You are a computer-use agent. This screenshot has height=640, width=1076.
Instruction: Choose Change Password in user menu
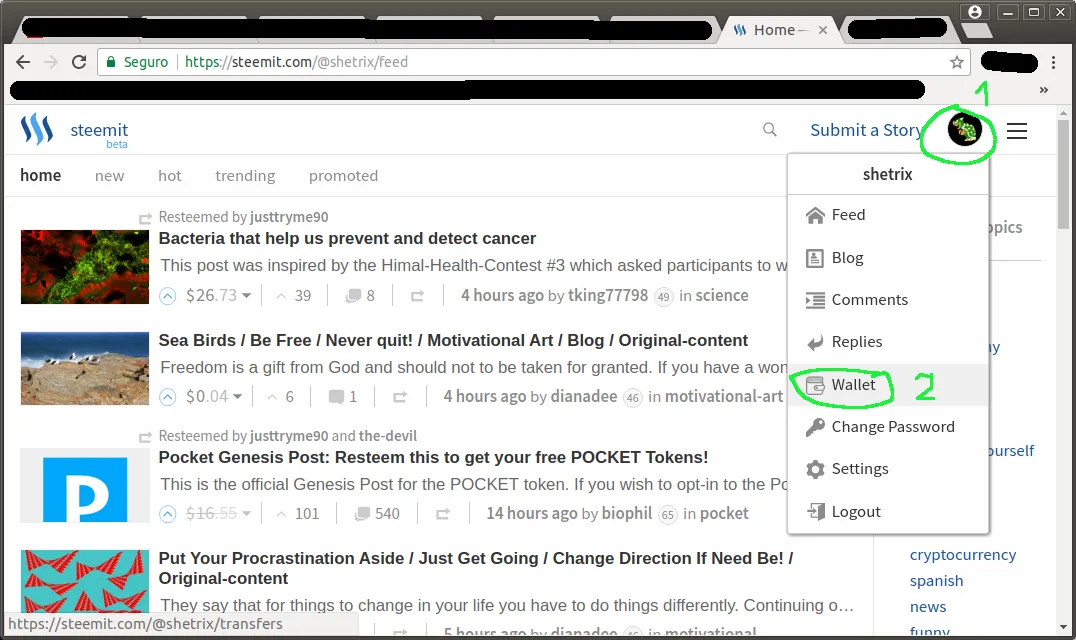click(x=888, y=427)
